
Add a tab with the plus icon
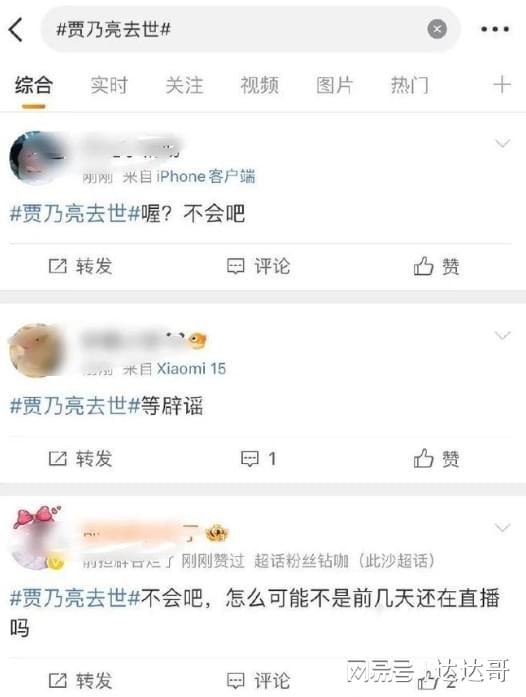[x=502, y=84]
